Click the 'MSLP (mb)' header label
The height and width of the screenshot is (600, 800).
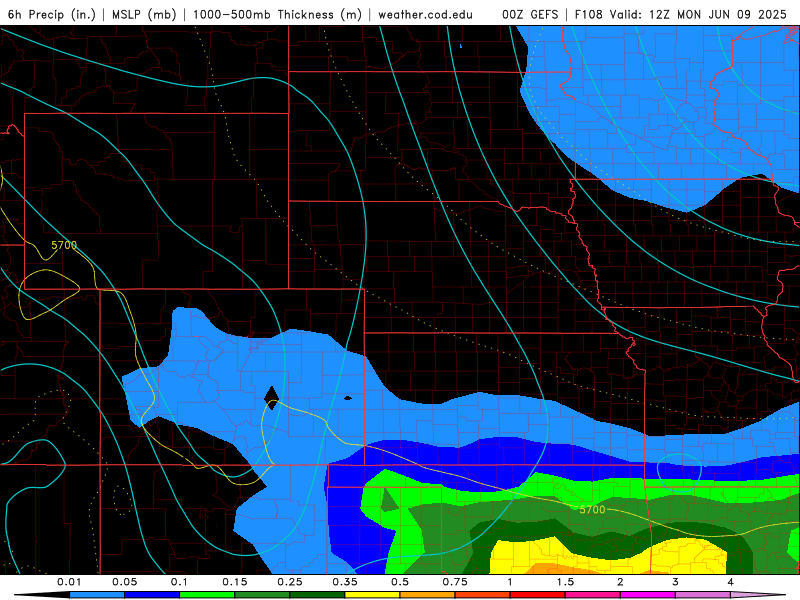tap(144, 14)
